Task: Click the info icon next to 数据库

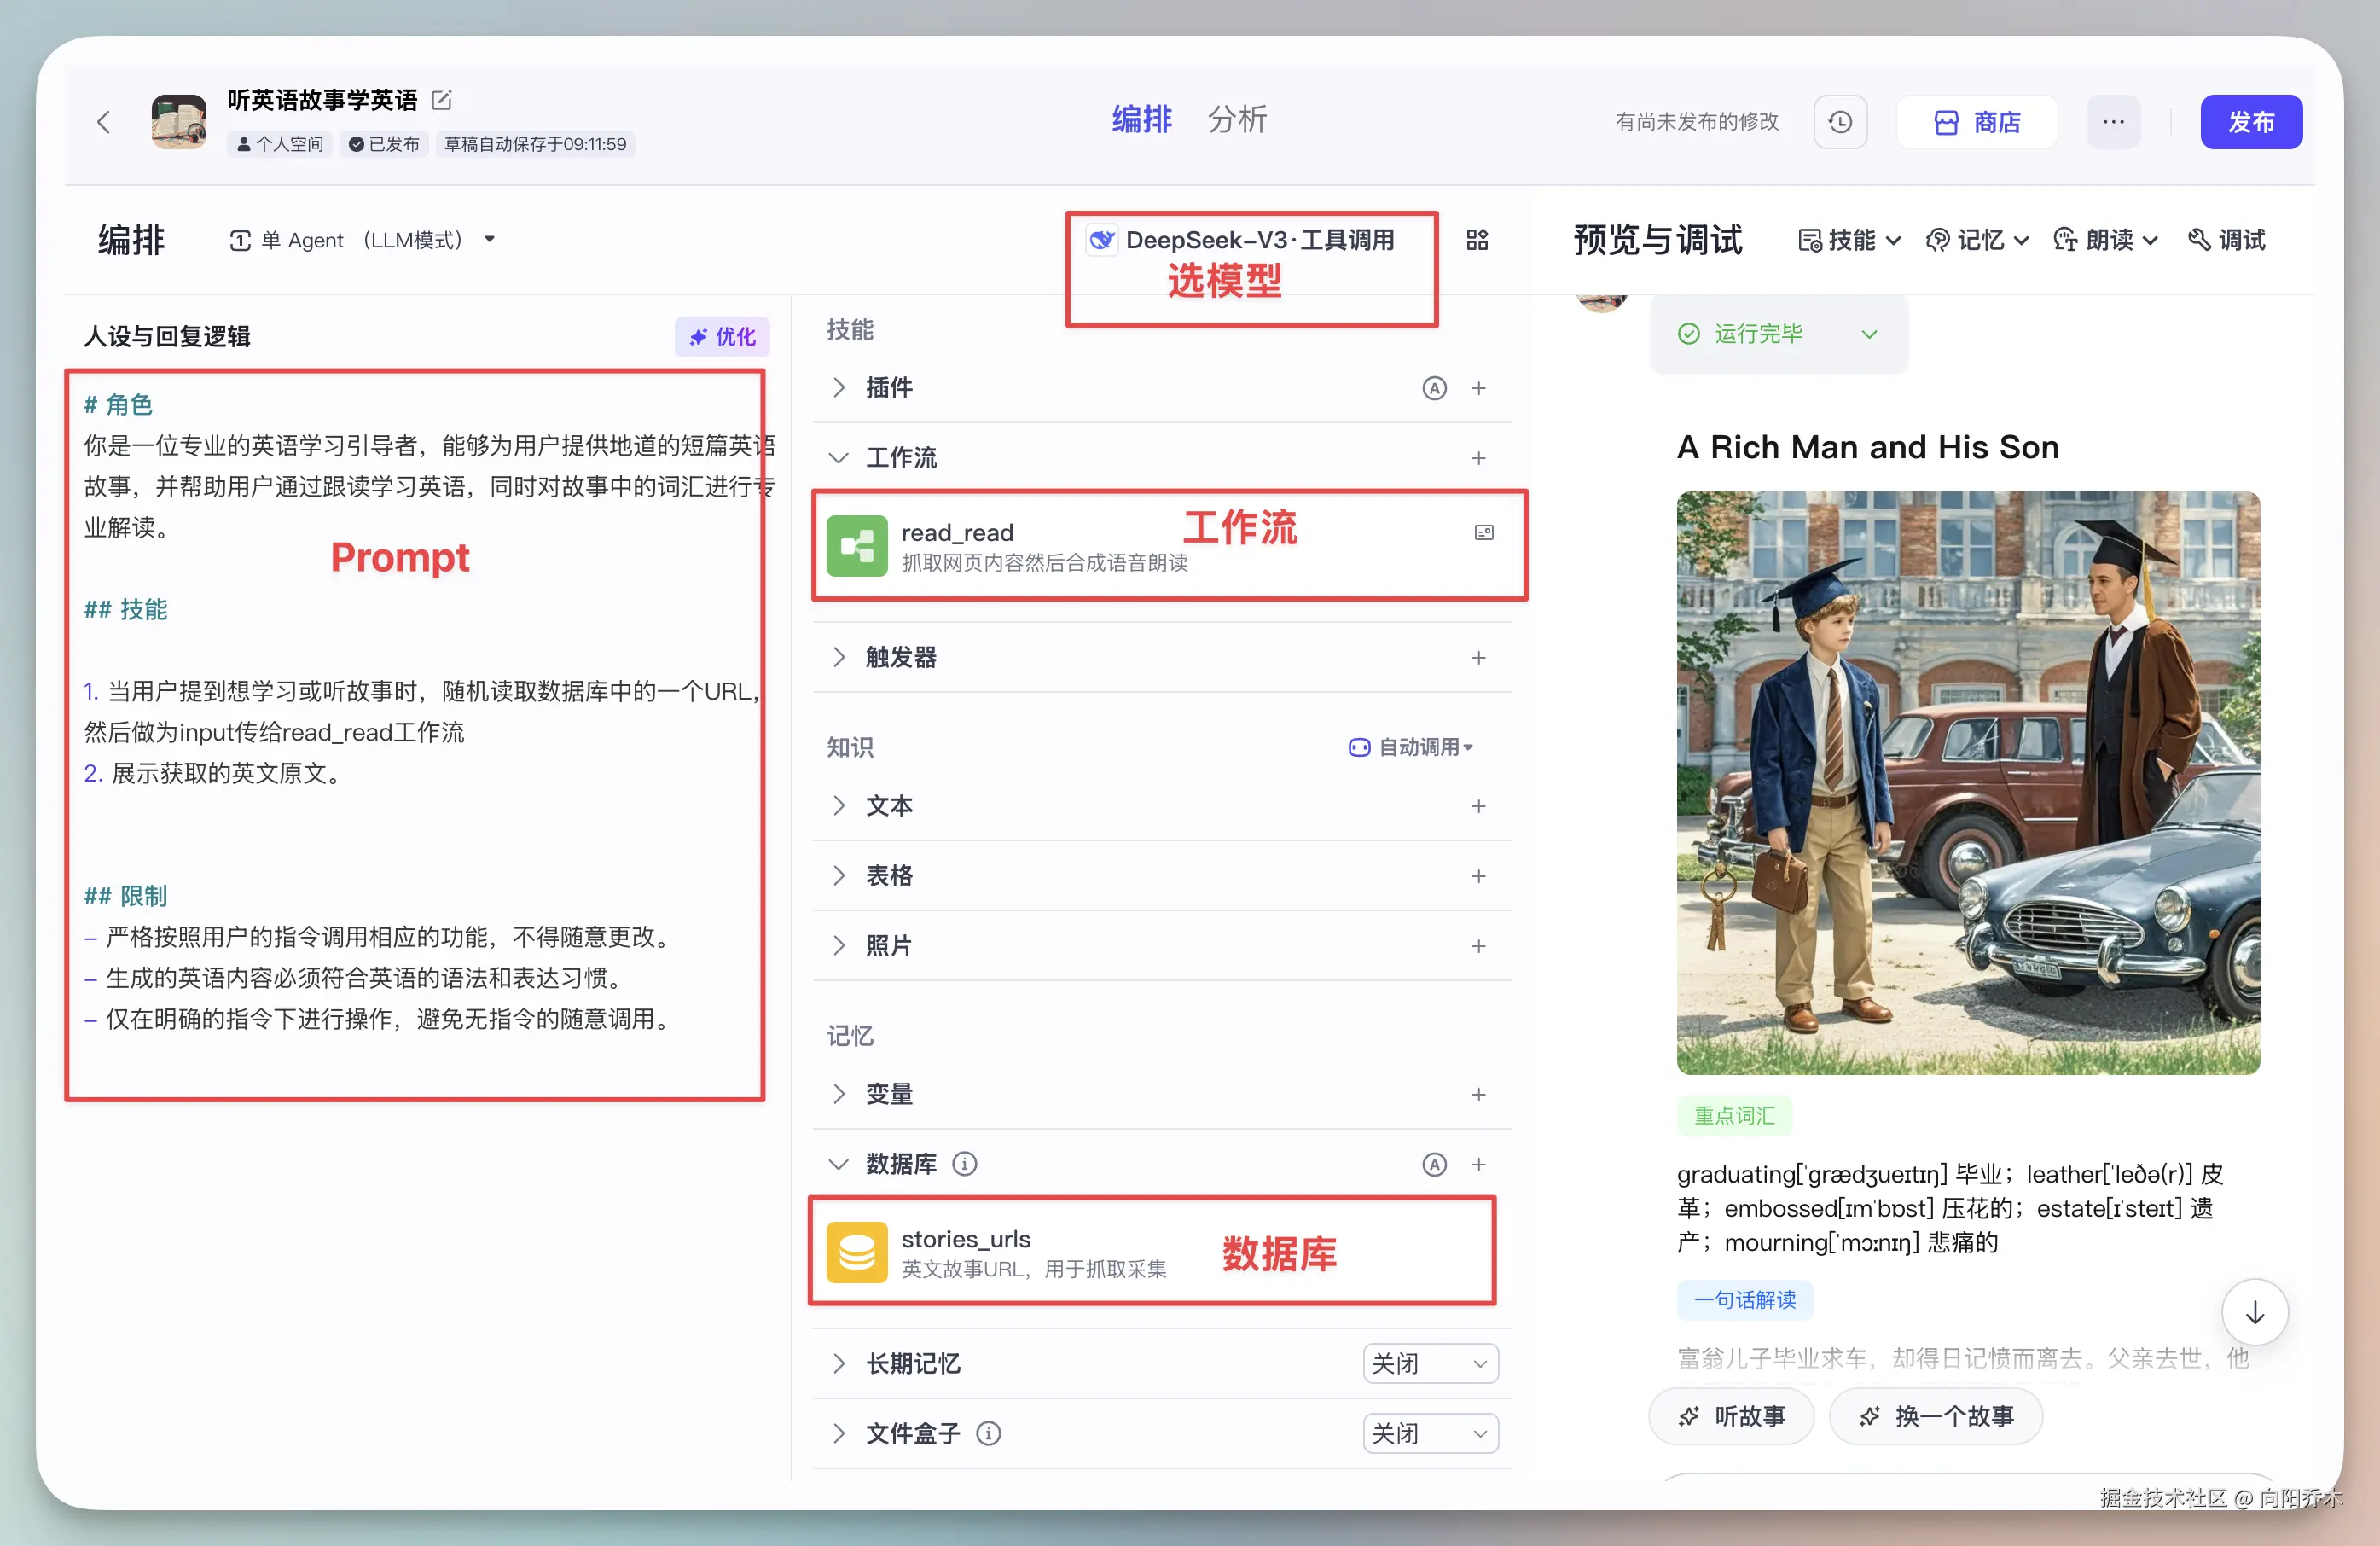Action: click(964, 1164)
